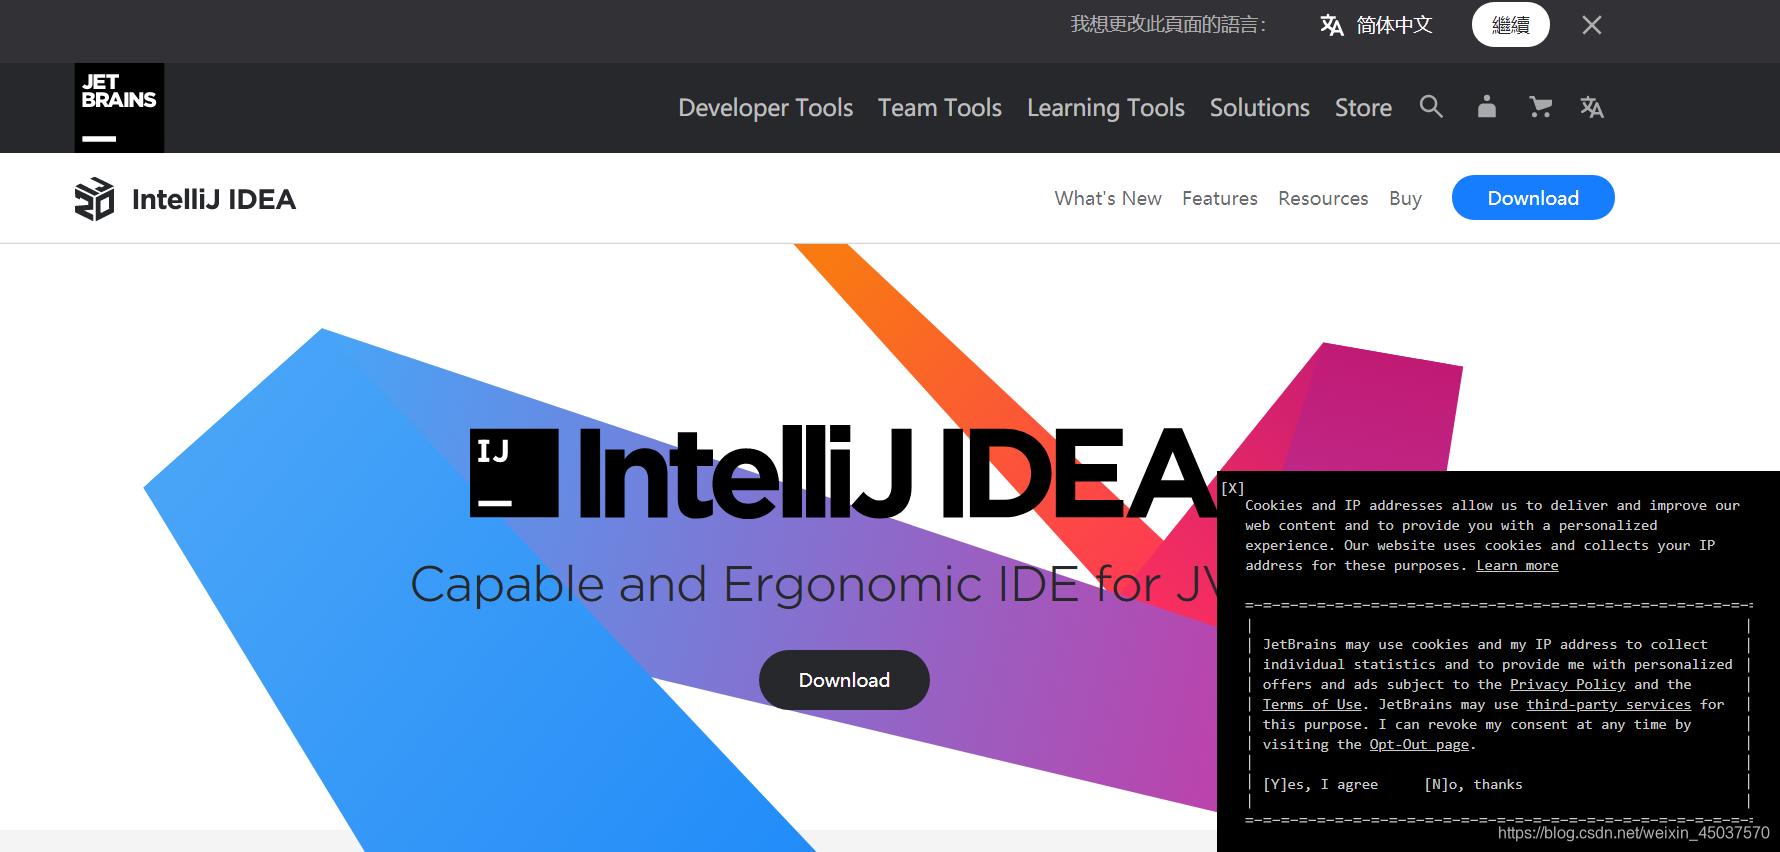Click [Y]es, I agree option
The height and width of the screenshot is (852, 1780).
(x=1320, y=785)
